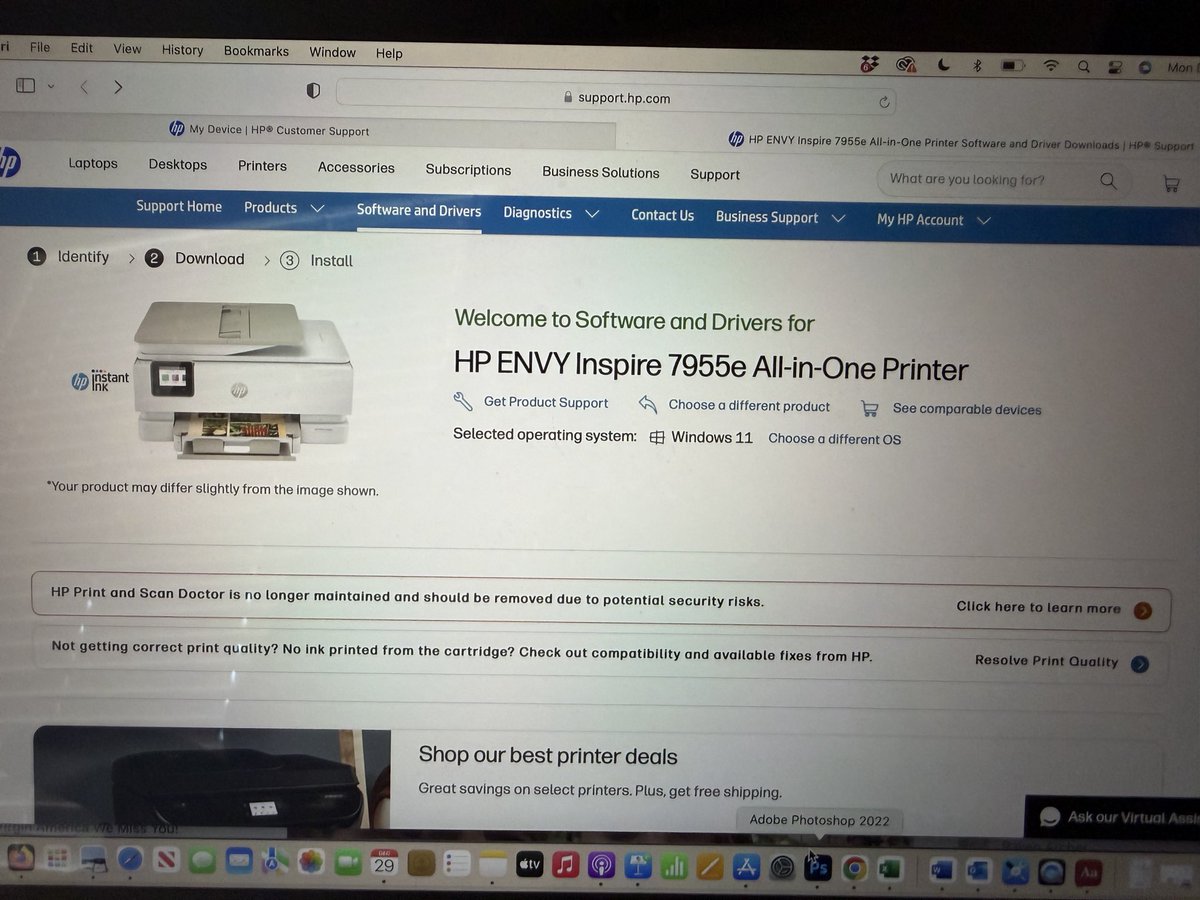Open the Bookmarks menu
This screenshot has height=900, width=1200.
point(256,50)
